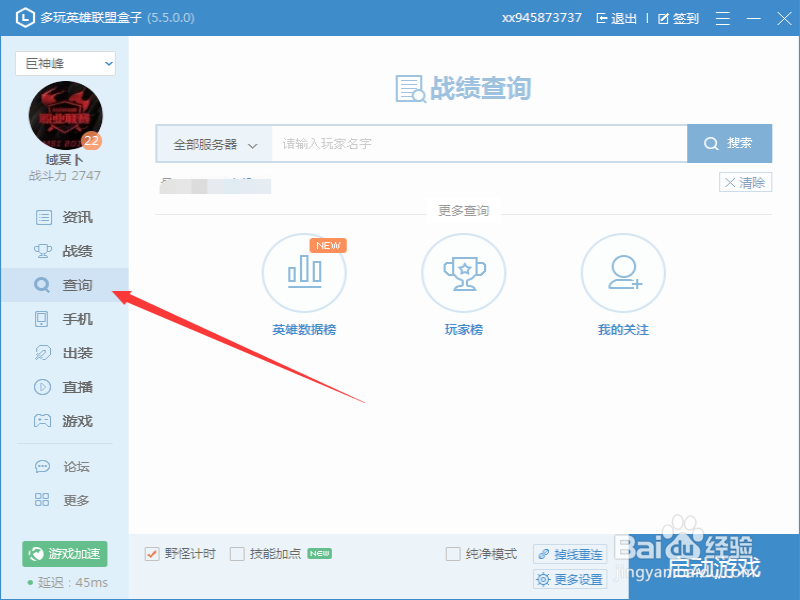Image resolution: width=800 pixels, height=600 pixels.
Task: Clear search history with 清除
Action: click(745, 182)
